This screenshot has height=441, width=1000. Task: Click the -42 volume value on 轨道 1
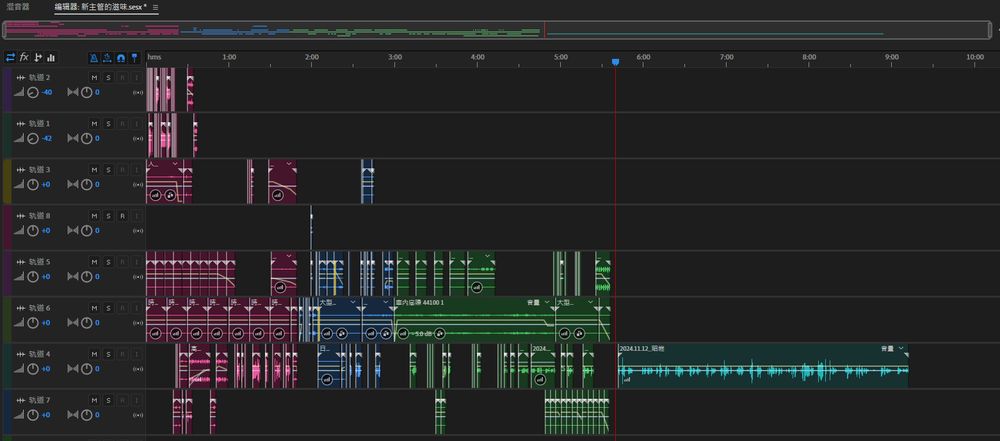pyautogui.click(x=47, y=138)
